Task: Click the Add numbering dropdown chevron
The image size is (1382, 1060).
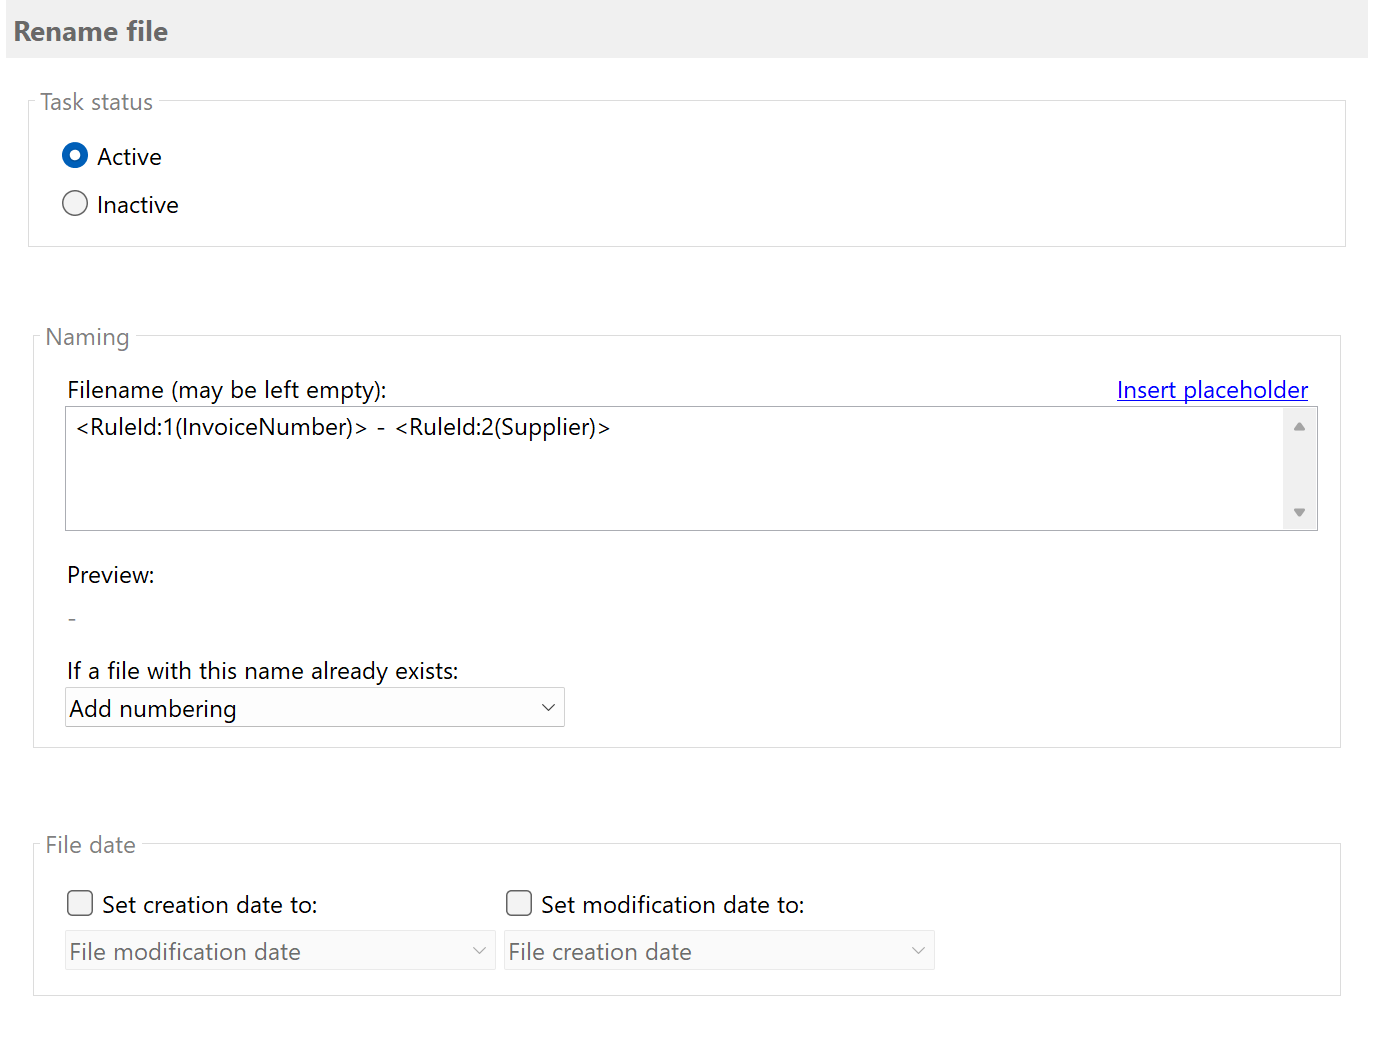Action: coord(548,707)
